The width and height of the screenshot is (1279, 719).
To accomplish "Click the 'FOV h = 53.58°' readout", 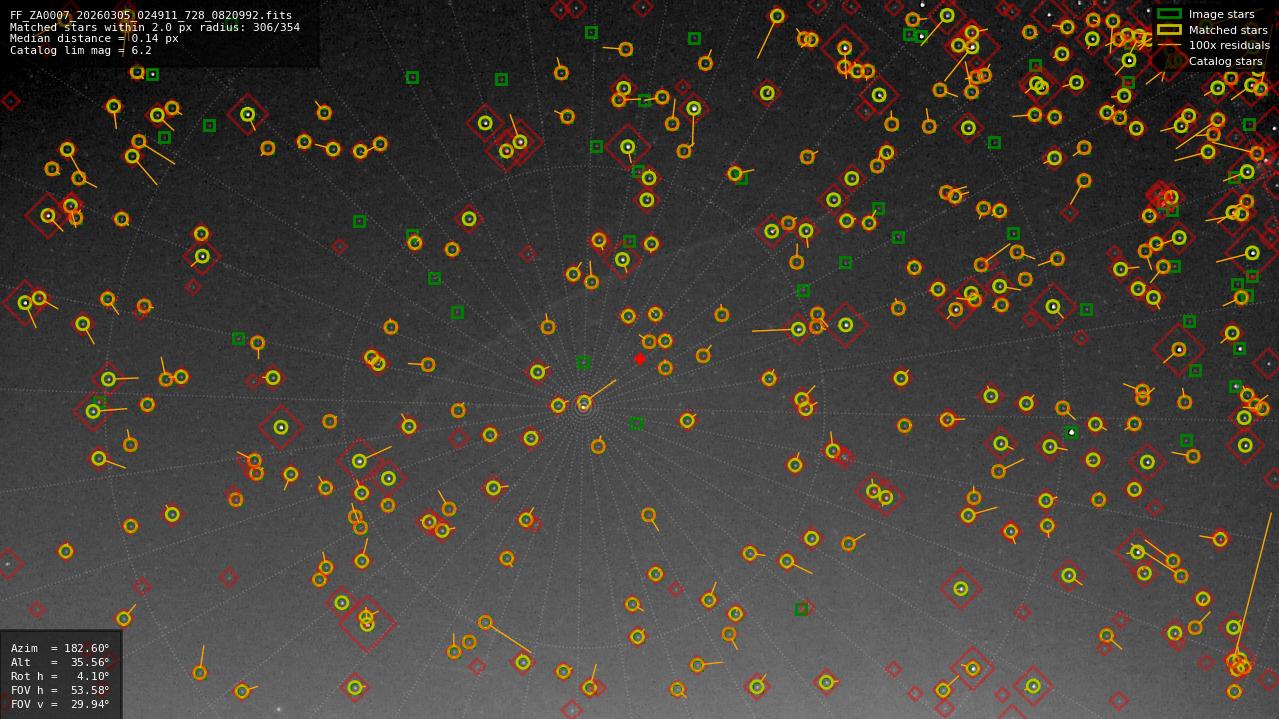I will pos(60,690).
